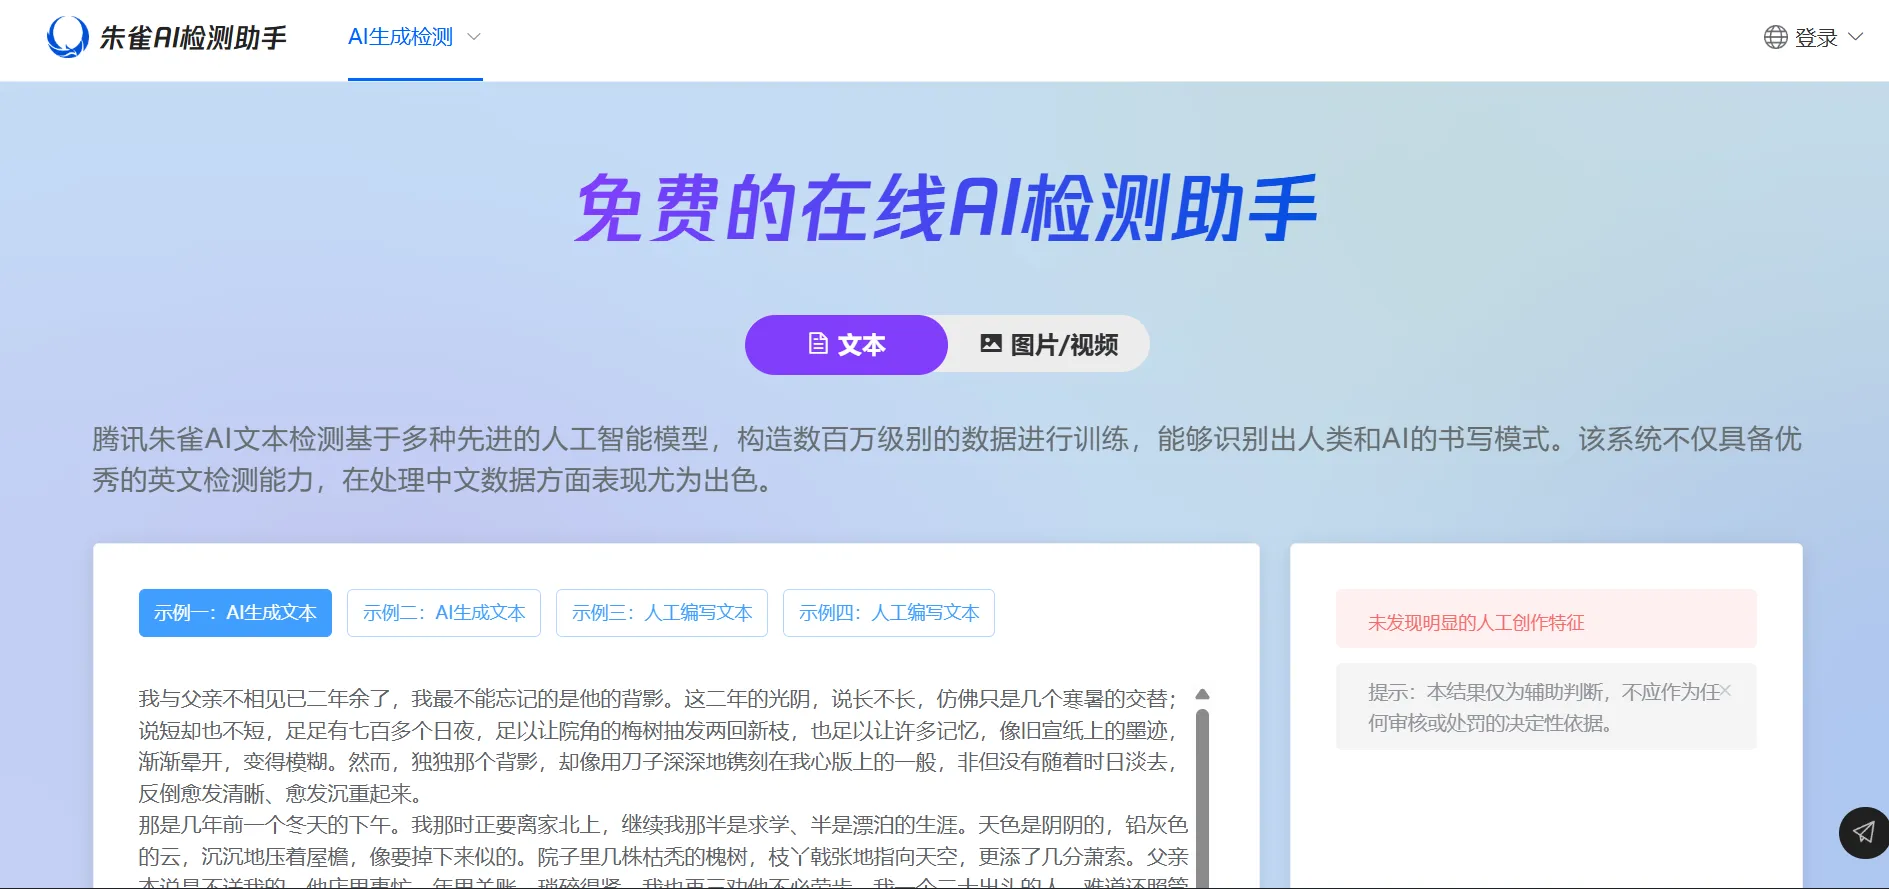This screenshot has width=1889, height=889.
Task: Load 示例二: AI生成文本 sample
Action: coord(444,613)
